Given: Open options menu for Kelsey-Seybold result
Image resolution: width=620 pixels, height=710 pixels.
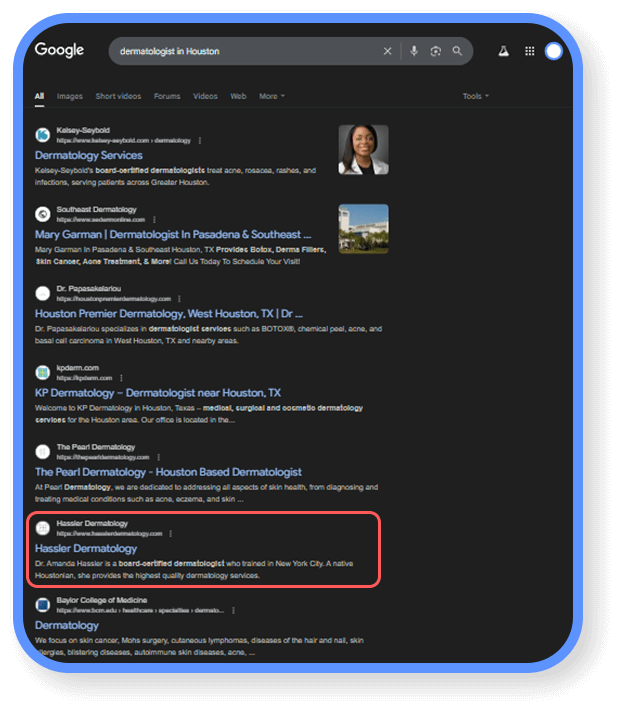Looking at the screenshot, I should (x=200, y=141).
